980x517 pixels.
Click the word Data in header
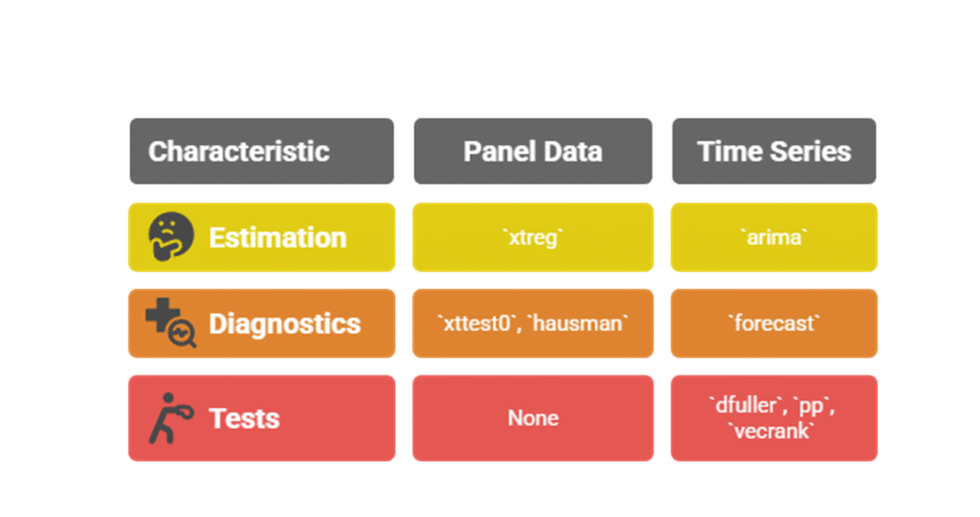coord(568,151)
